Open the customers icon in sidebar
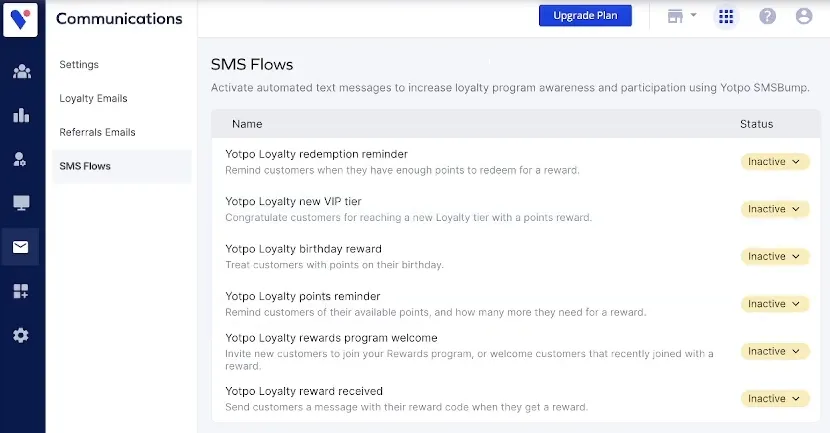The width and height of the screenshot is (830, 433). 21,71
